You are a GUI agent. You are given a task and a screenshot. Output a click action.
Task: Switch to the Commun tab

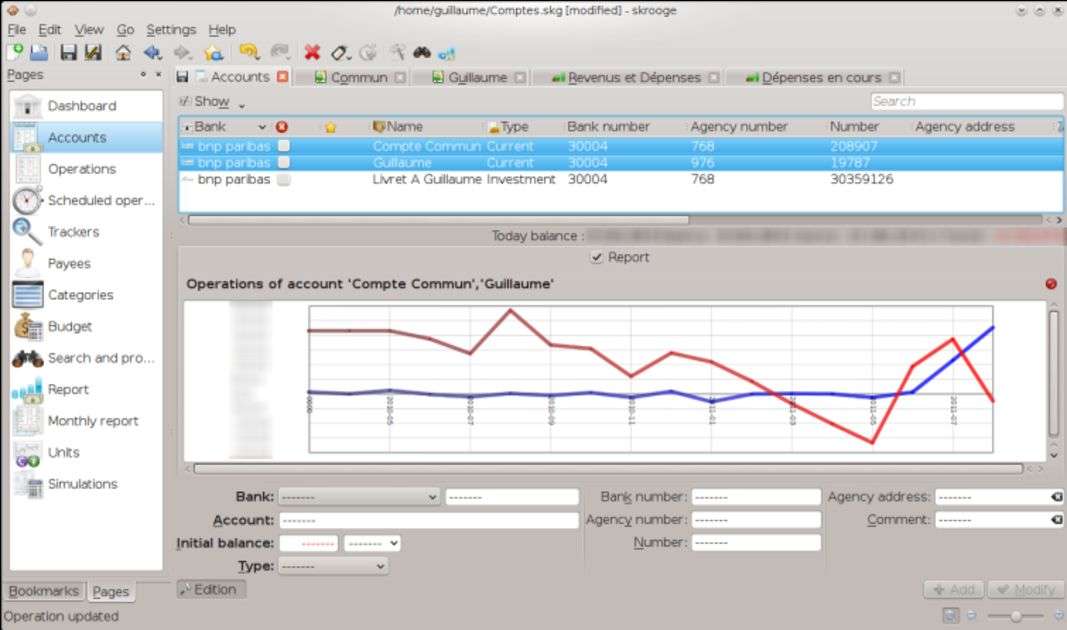pyautogui.click(x=359, y=78)
